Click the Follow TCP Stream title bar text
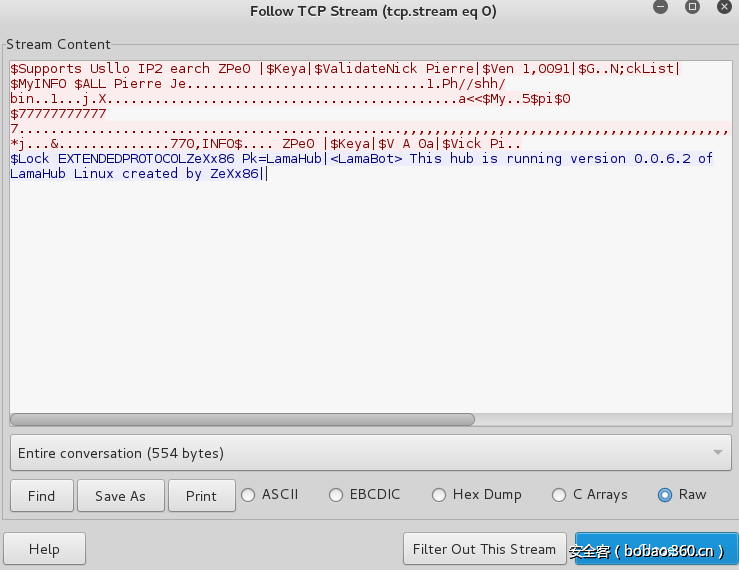Screen dimensions: 739x570 point(372,11)
